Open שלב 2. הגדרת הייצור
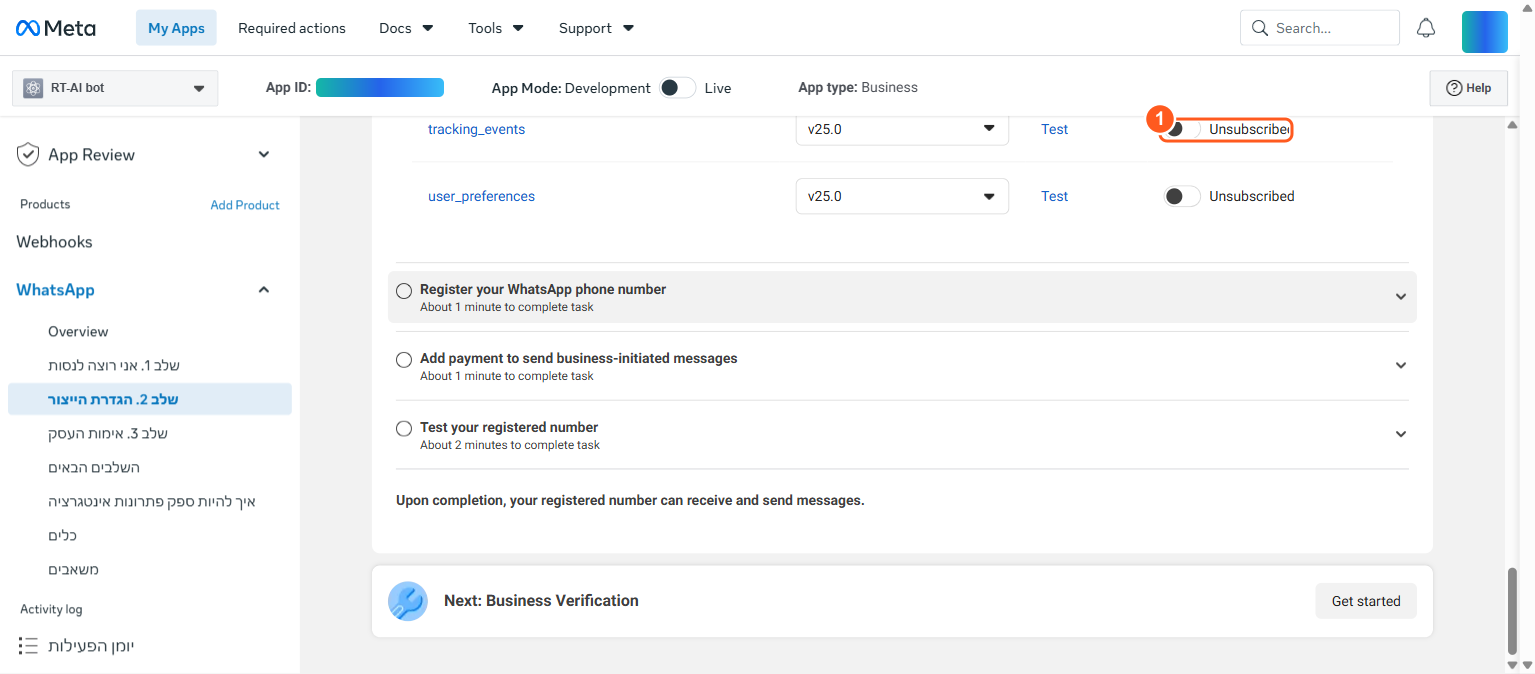The width and height of the screenshot is (1535, 674). (x=150, y=399)
